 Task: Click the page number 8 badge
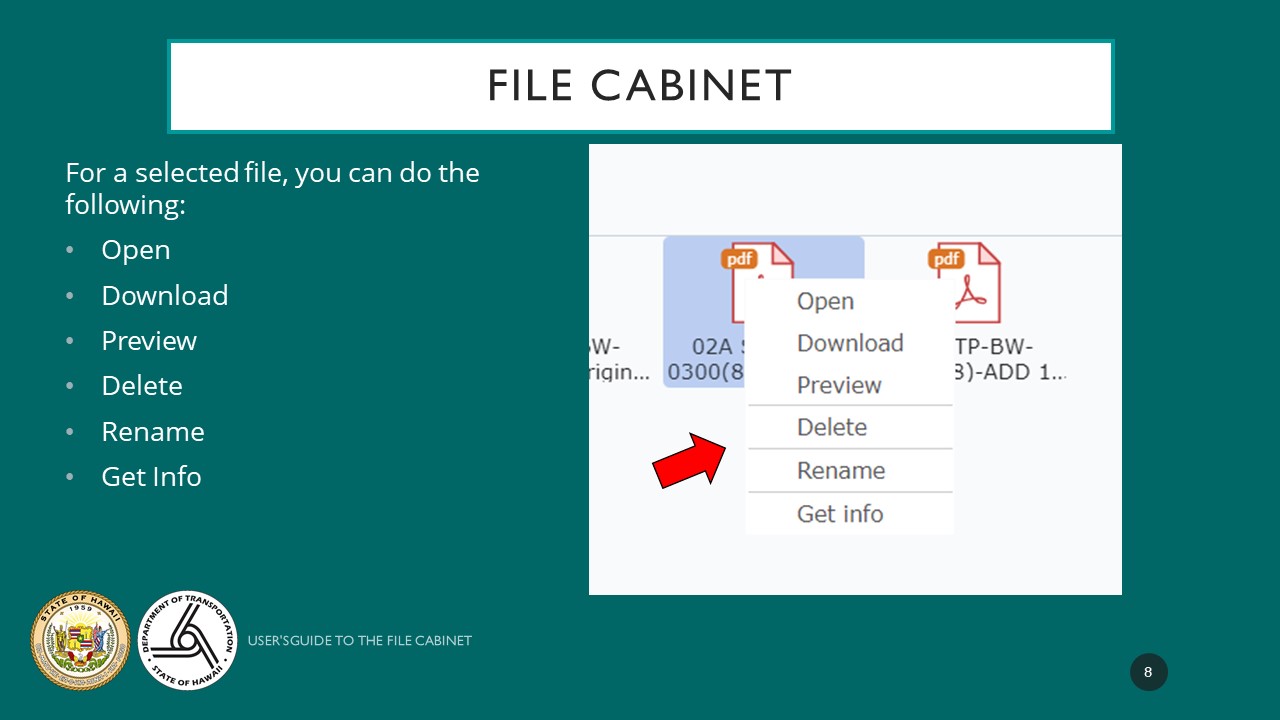pos(1148,672)
